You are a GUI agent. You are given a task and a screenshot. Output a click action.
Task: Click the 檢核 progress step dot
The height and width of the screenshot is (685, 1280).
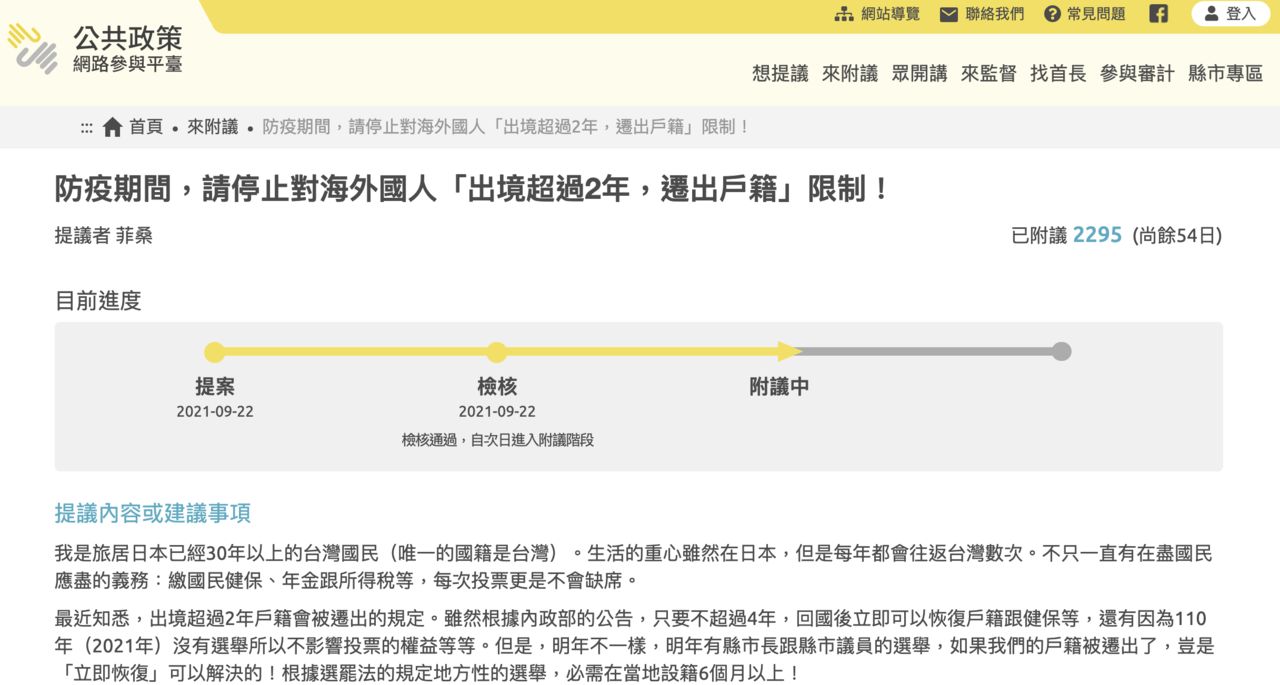pyautogui.click(x=496, y=352)
